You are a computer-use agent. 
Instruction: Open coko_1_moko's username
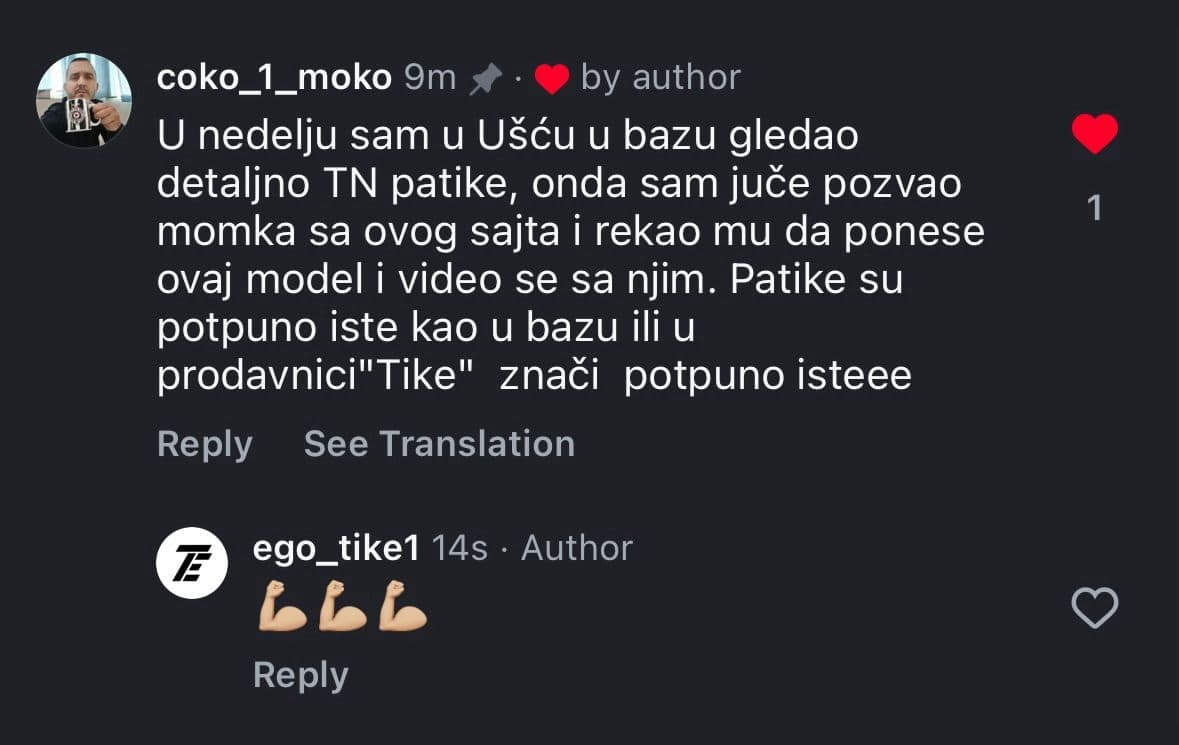click(x=275, y=76)
